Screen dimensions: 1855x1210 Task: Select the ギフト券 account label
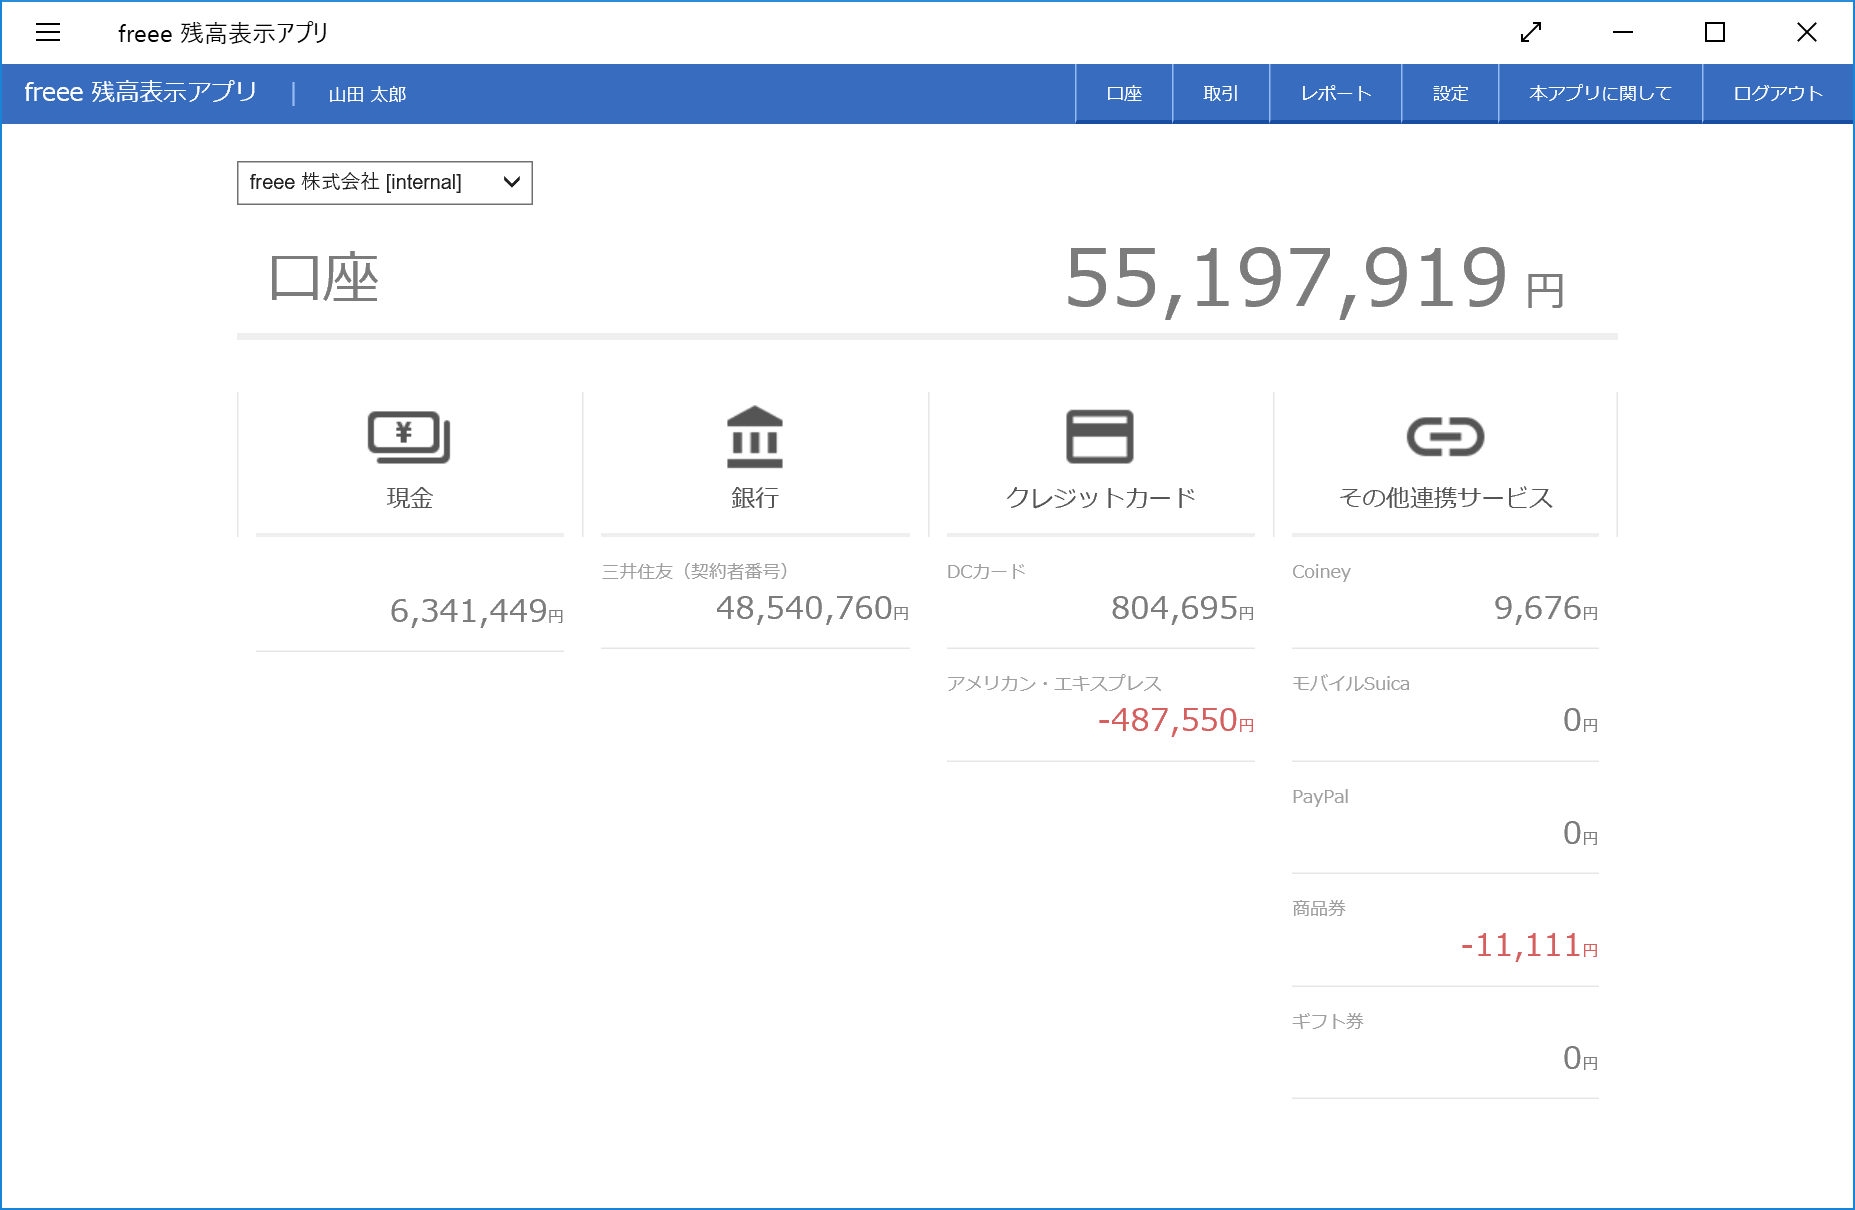click(1328, 1022)
